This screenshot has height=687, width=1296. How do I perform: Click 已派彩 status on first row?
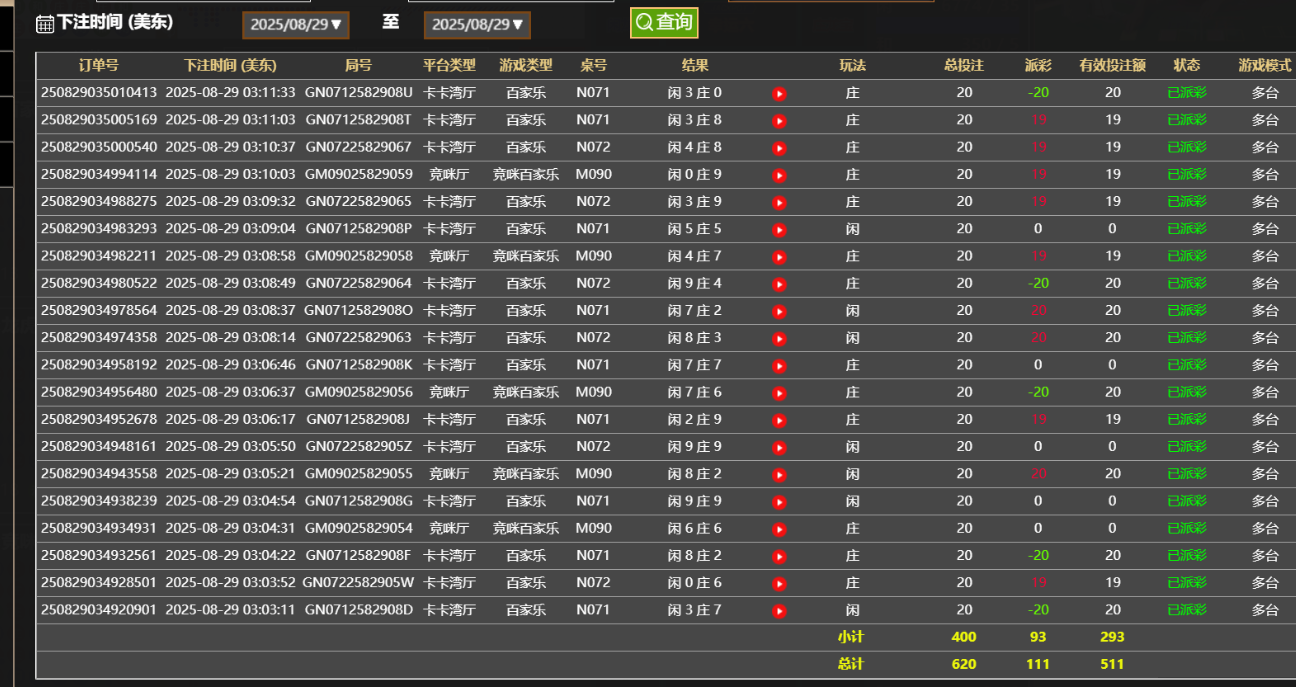[x=1186, y=92]
